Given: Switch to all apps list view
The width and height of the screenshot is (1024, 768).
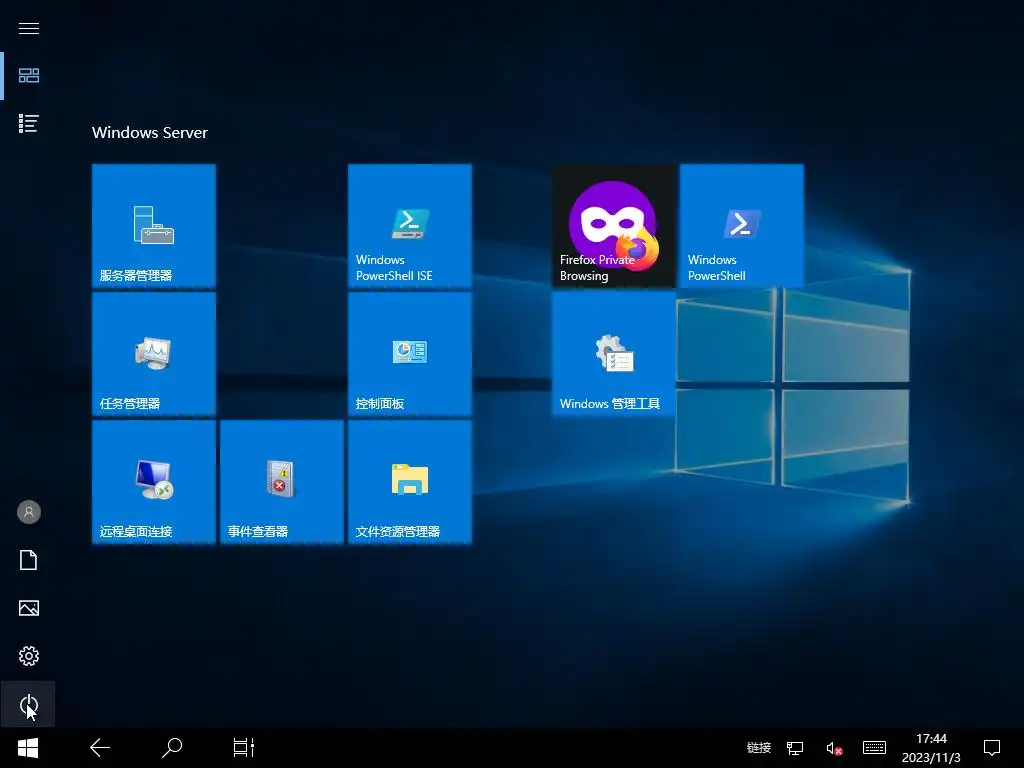Looking at the screenshot, I should tap(29, 123).
